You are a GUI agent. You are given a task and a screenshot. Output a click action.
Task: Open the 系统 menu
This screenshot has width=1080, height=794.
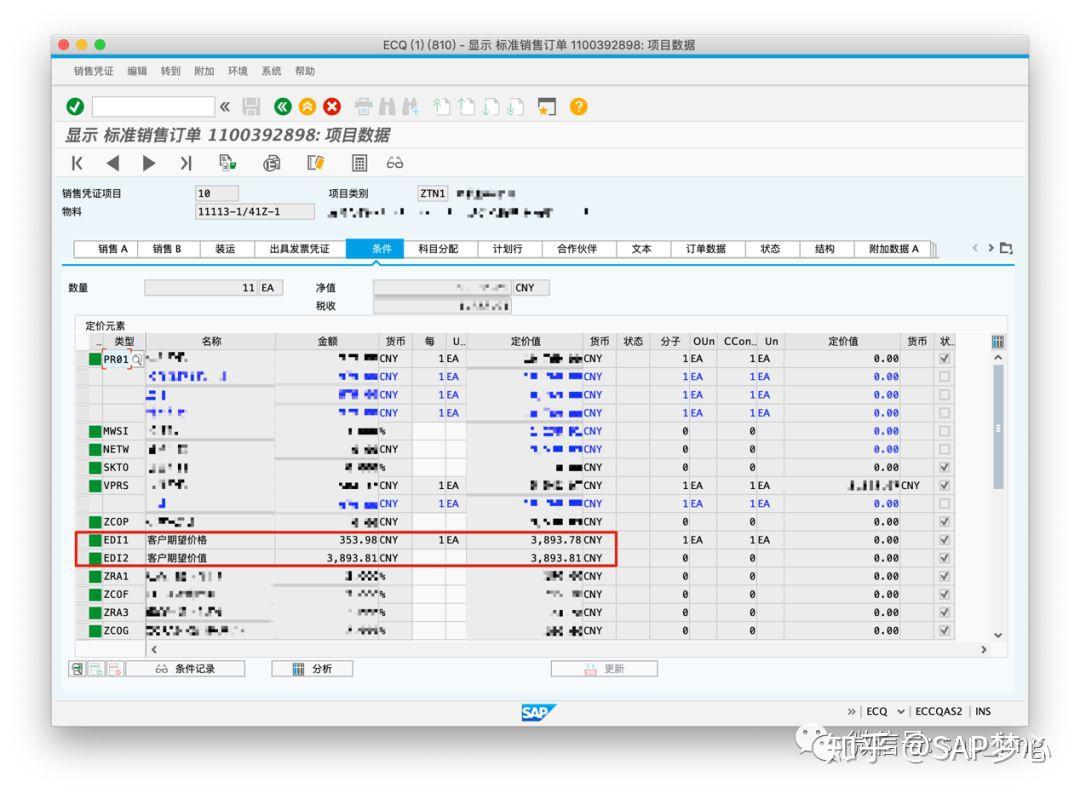(271, 71)
